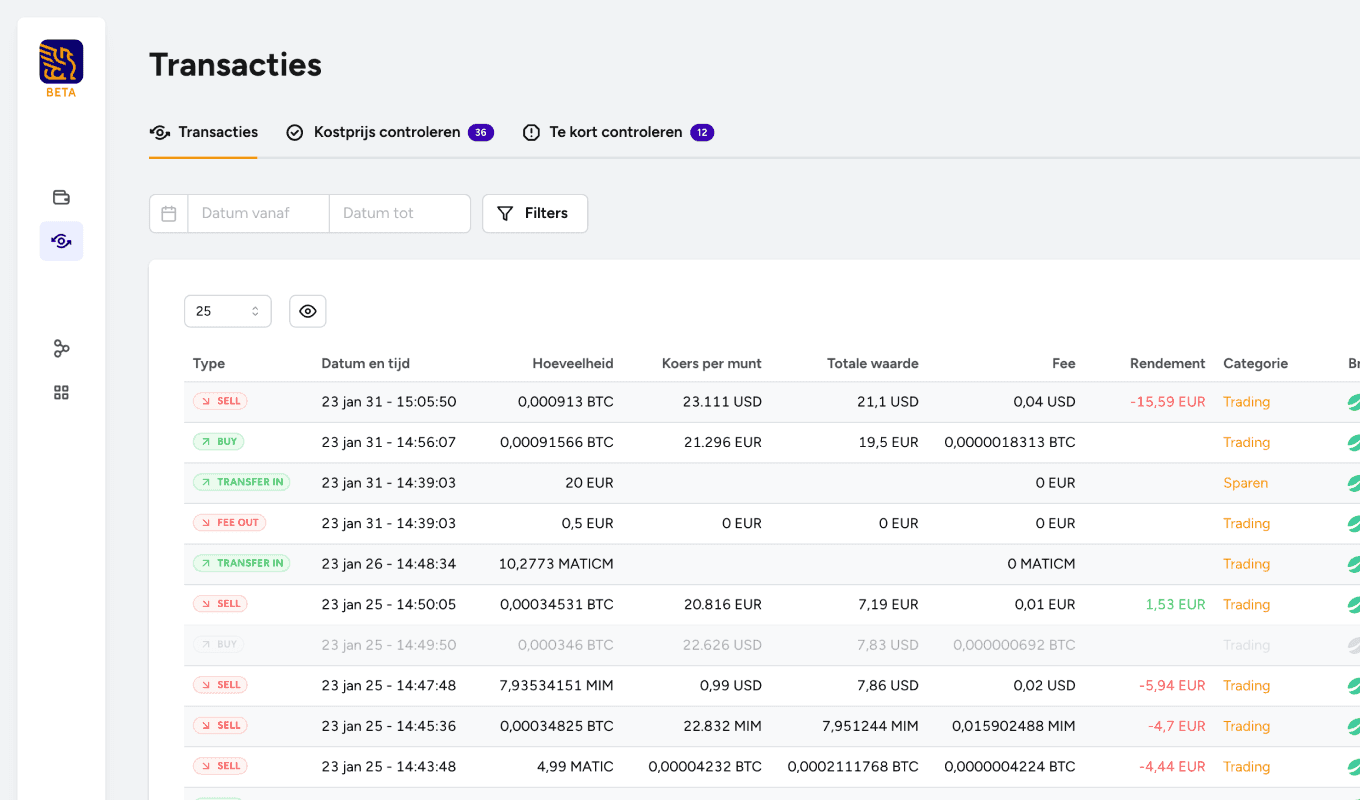Select the -5,94 EUR rendement value
The width and height of the screenshot is (1360, 800).
(1172, 686)
